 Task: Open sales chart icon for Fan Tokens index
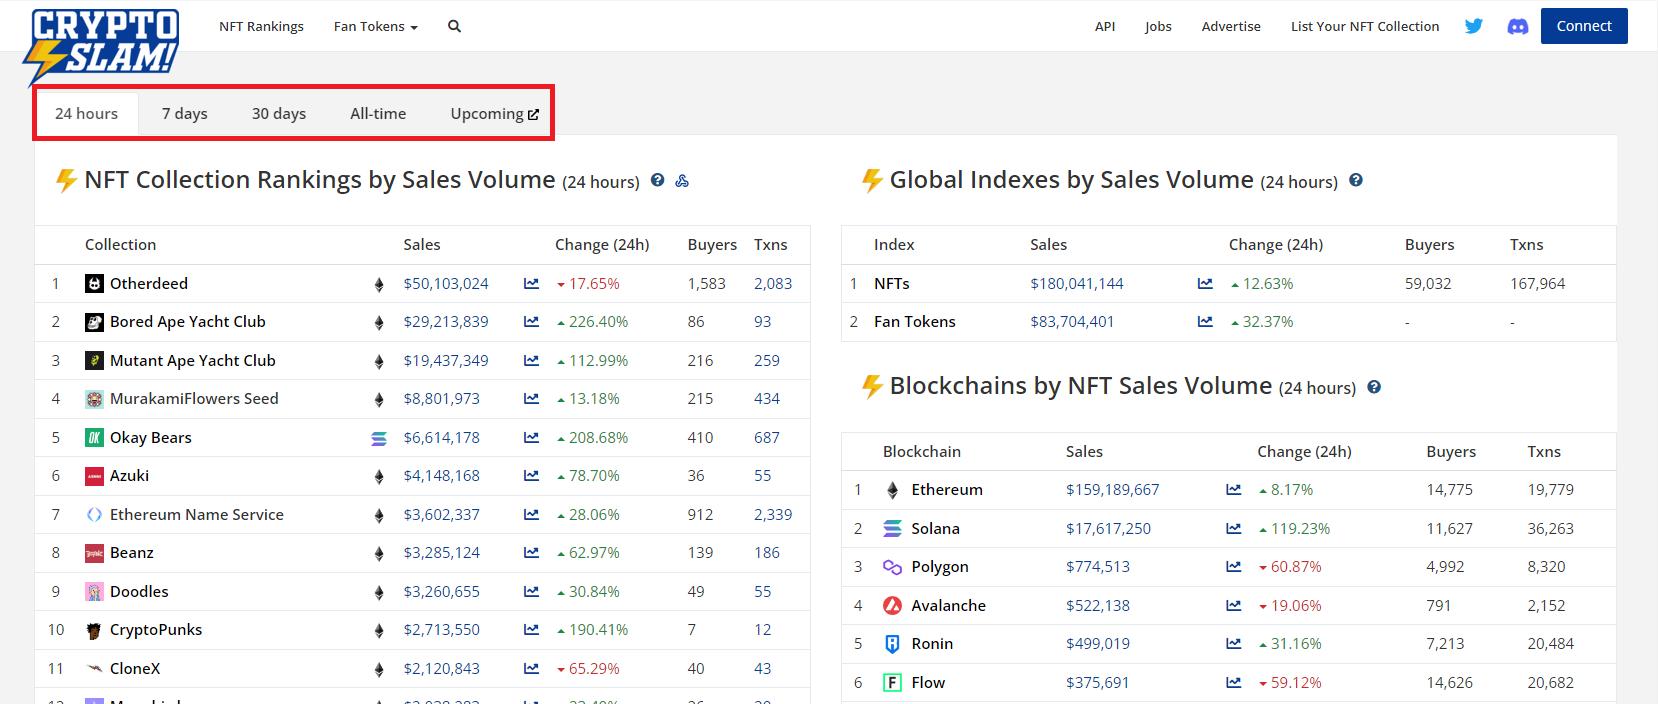[1205, 322]
